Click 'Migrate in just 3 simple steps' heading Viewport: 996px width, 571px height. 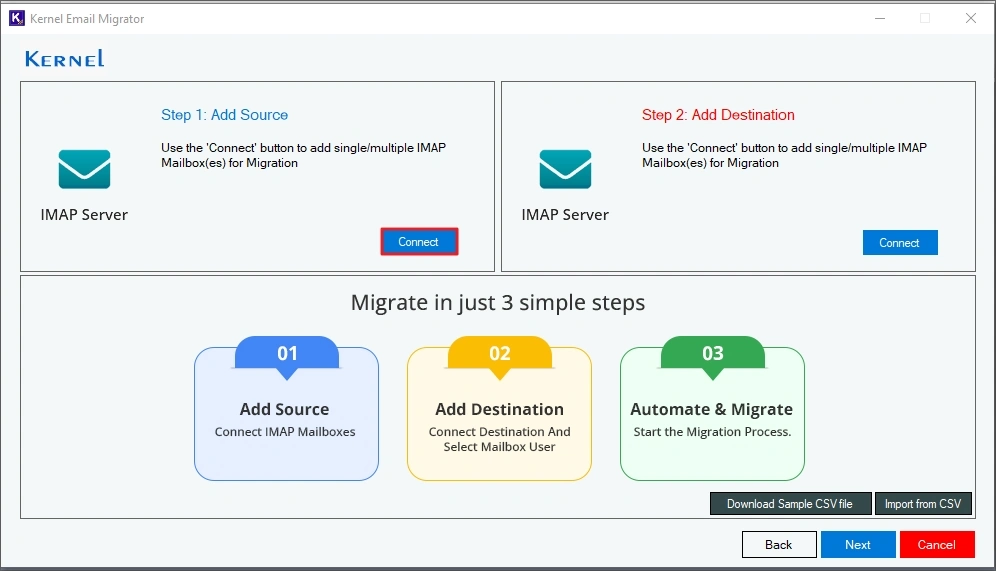[x=498, y=303]
